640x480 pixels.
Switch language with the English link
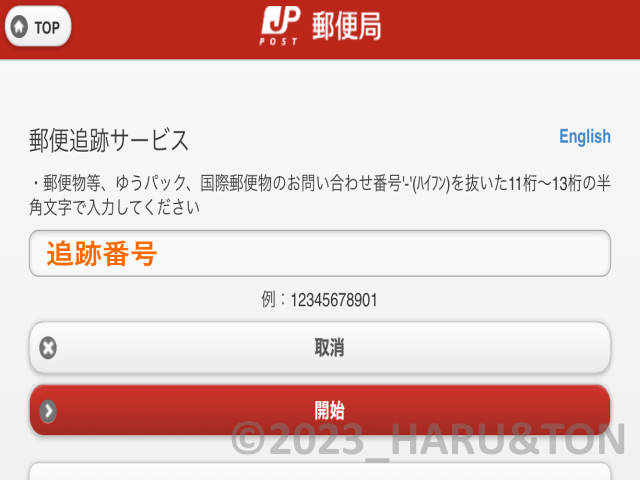(584, 137)
